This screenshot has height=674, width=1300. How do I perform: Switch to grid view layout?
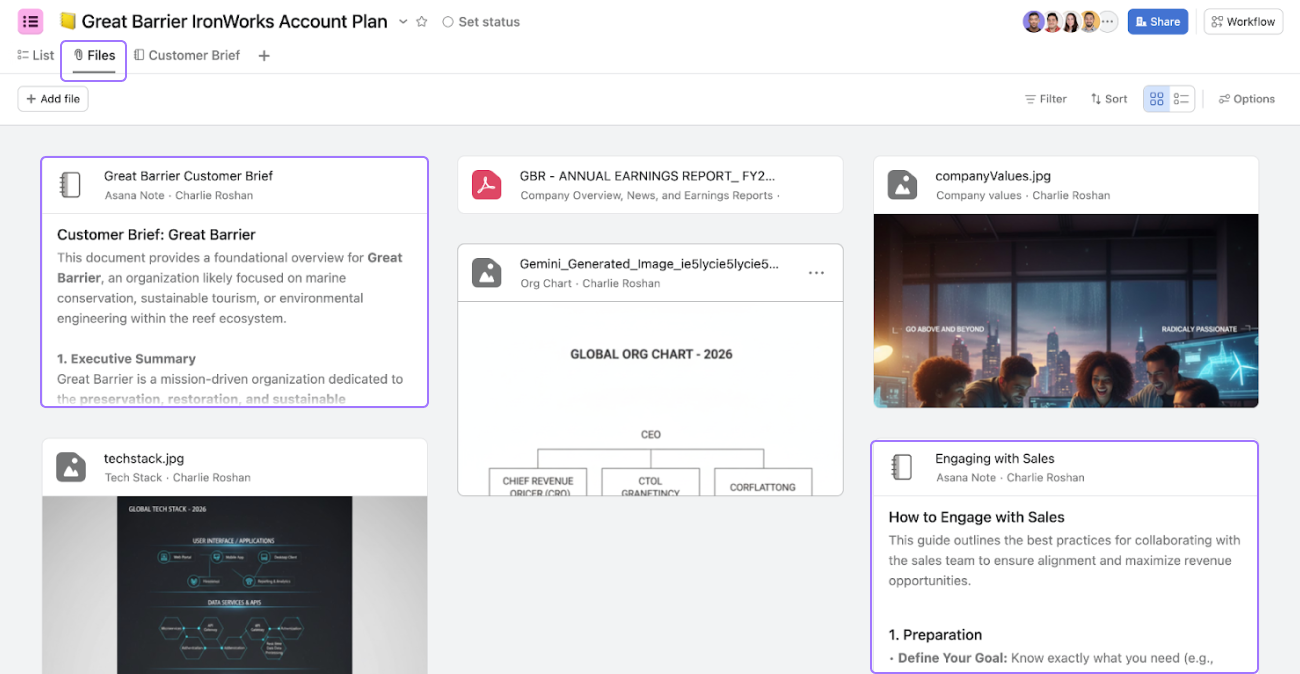pyautogui.click(x=1156, y=99)
